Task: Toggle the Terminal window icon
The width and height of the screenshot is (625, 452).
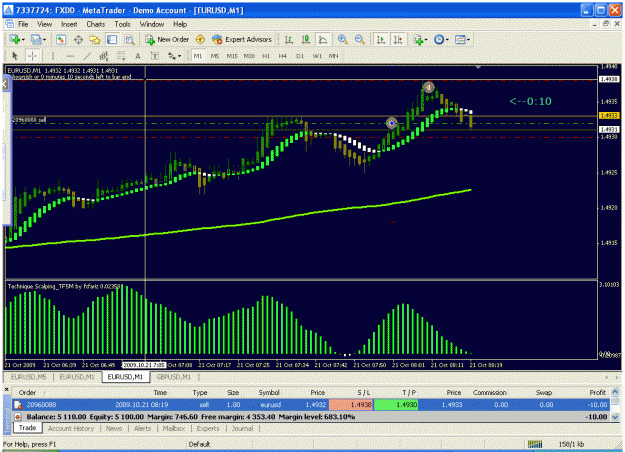Action: tap(112, 39)
